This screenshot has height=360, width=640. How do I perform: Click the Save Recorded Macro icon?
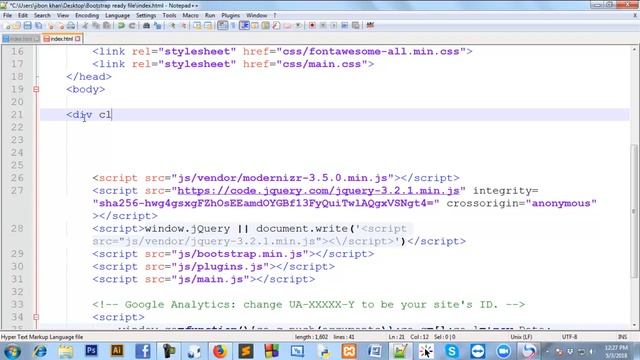pyautogui.click(x=356, y=26)
